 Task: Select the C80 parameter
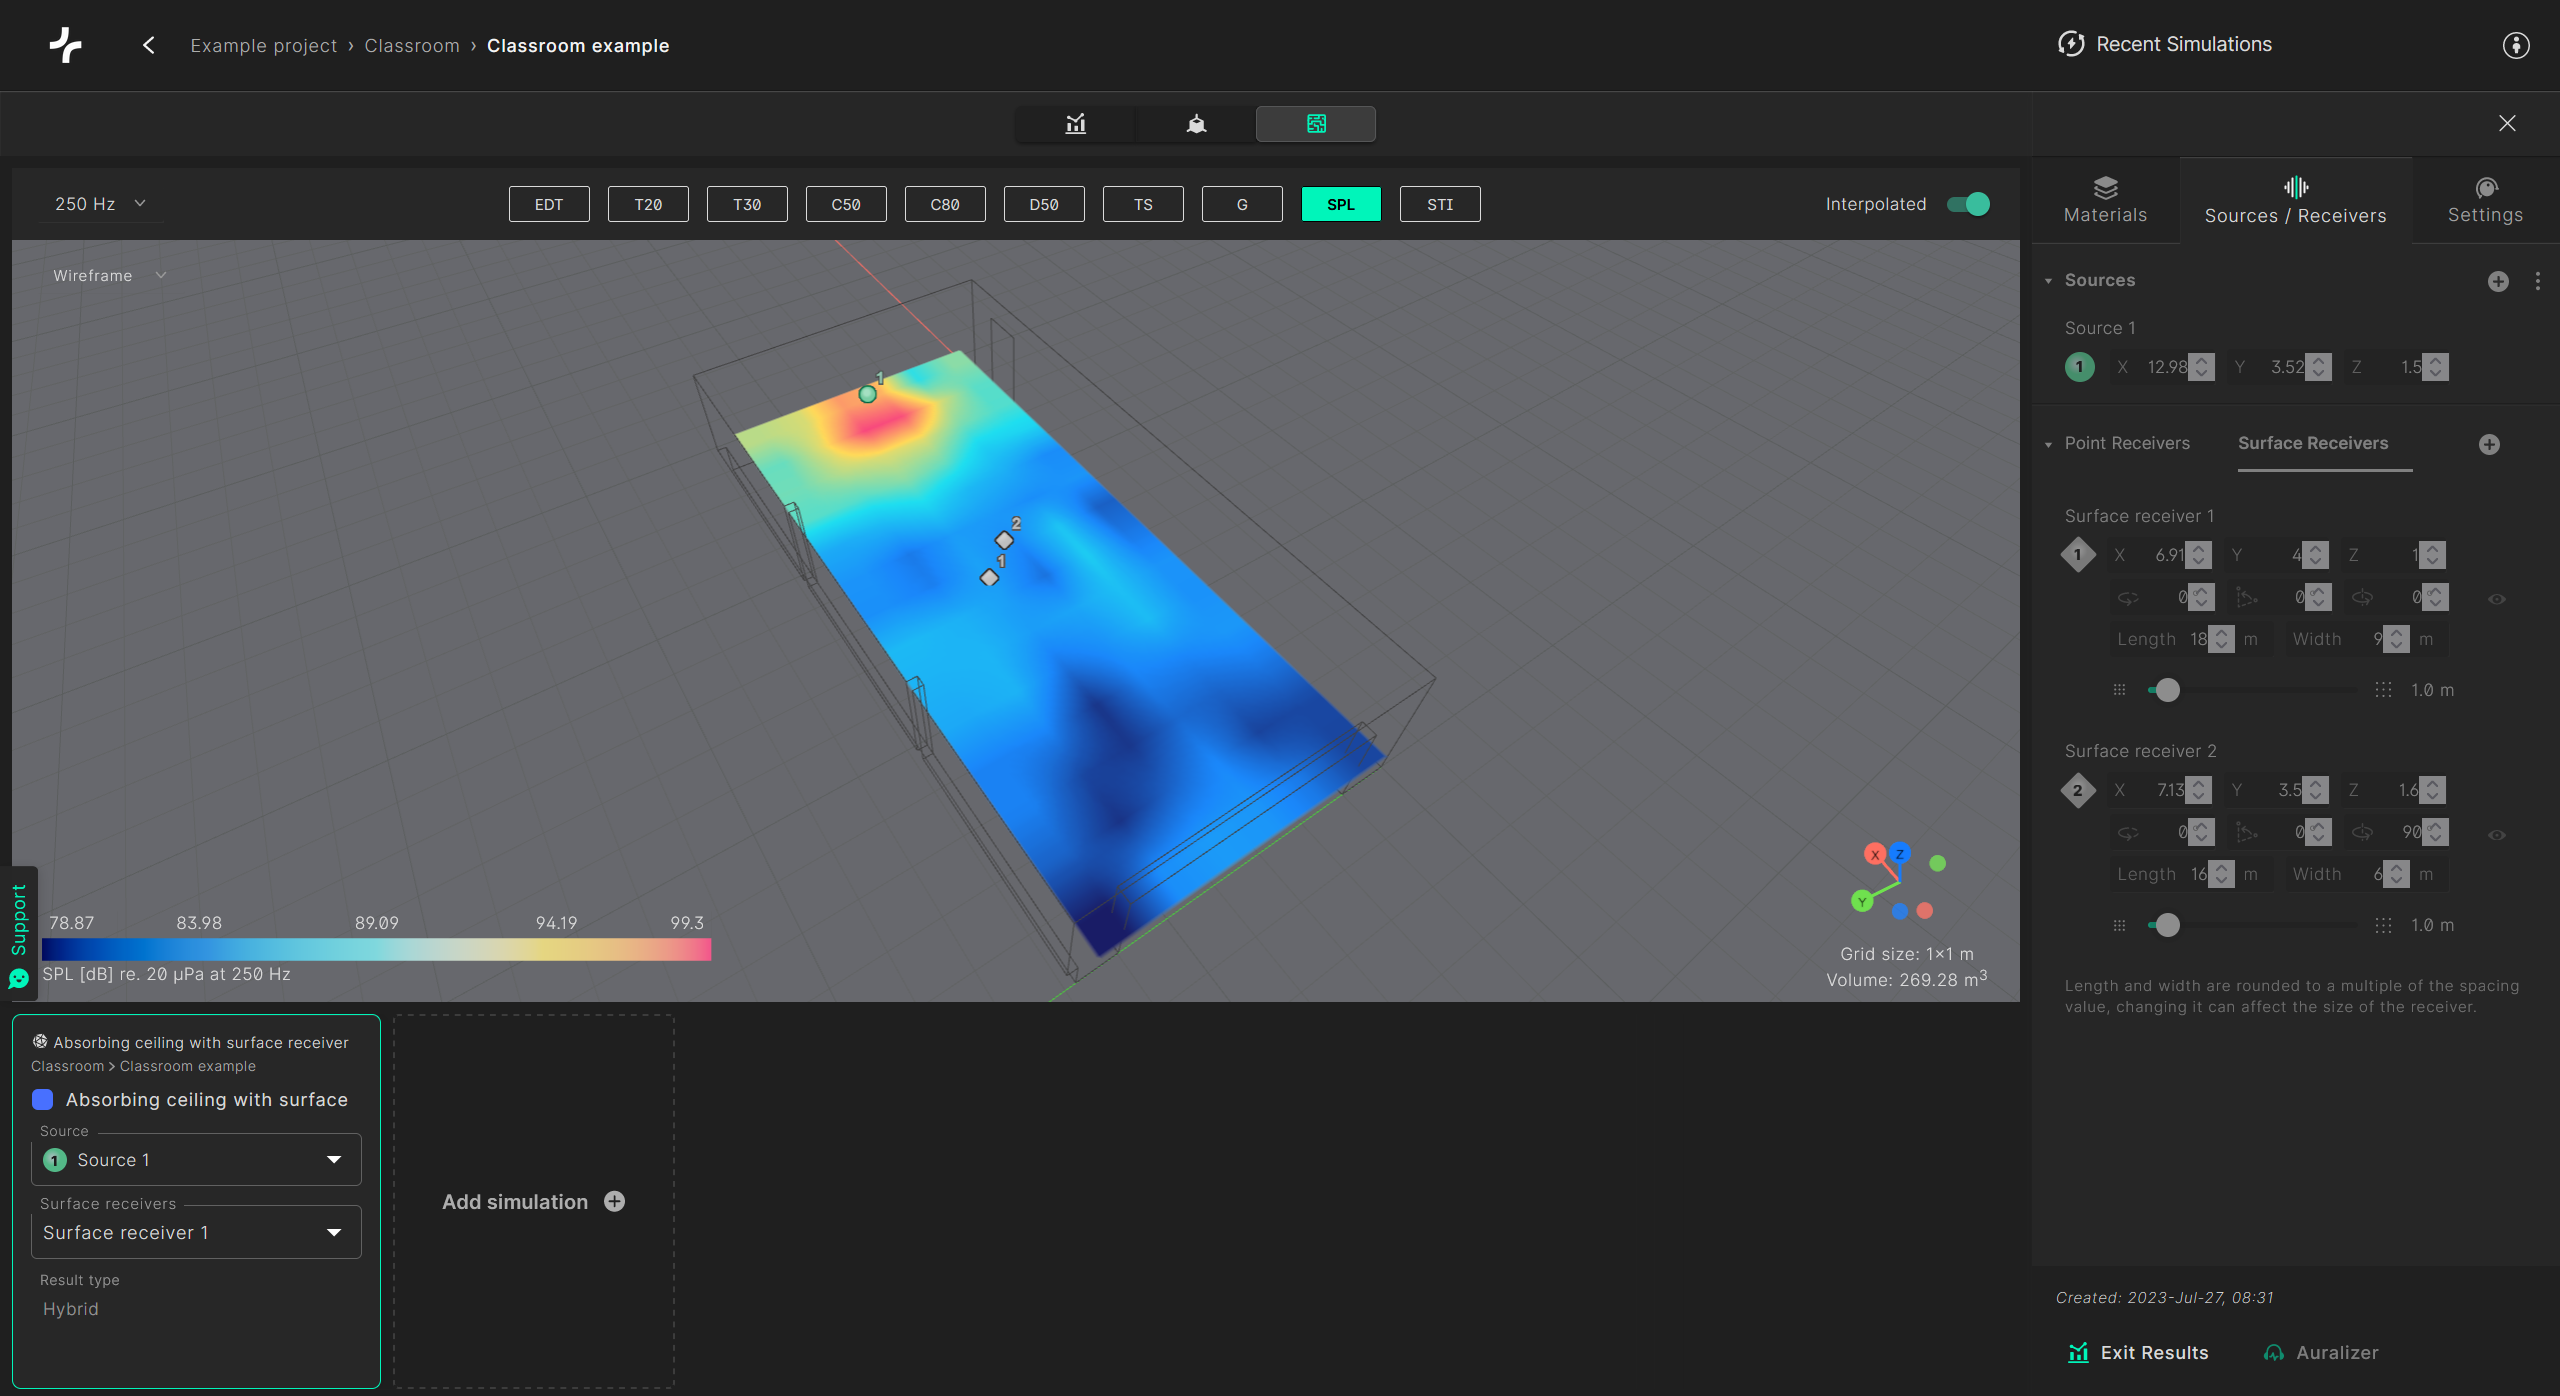tap(945, 204)
